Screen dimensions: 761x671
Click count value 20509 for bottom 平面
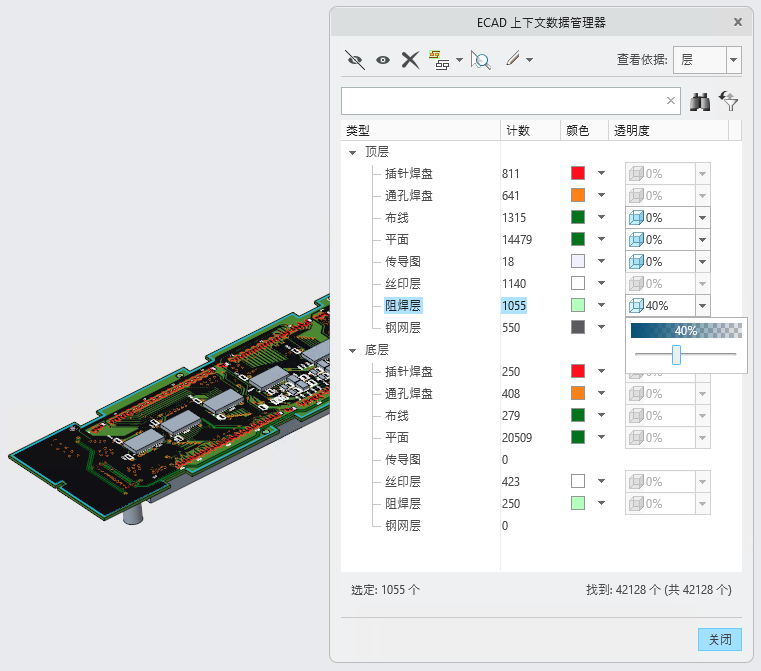click(517, 438)
